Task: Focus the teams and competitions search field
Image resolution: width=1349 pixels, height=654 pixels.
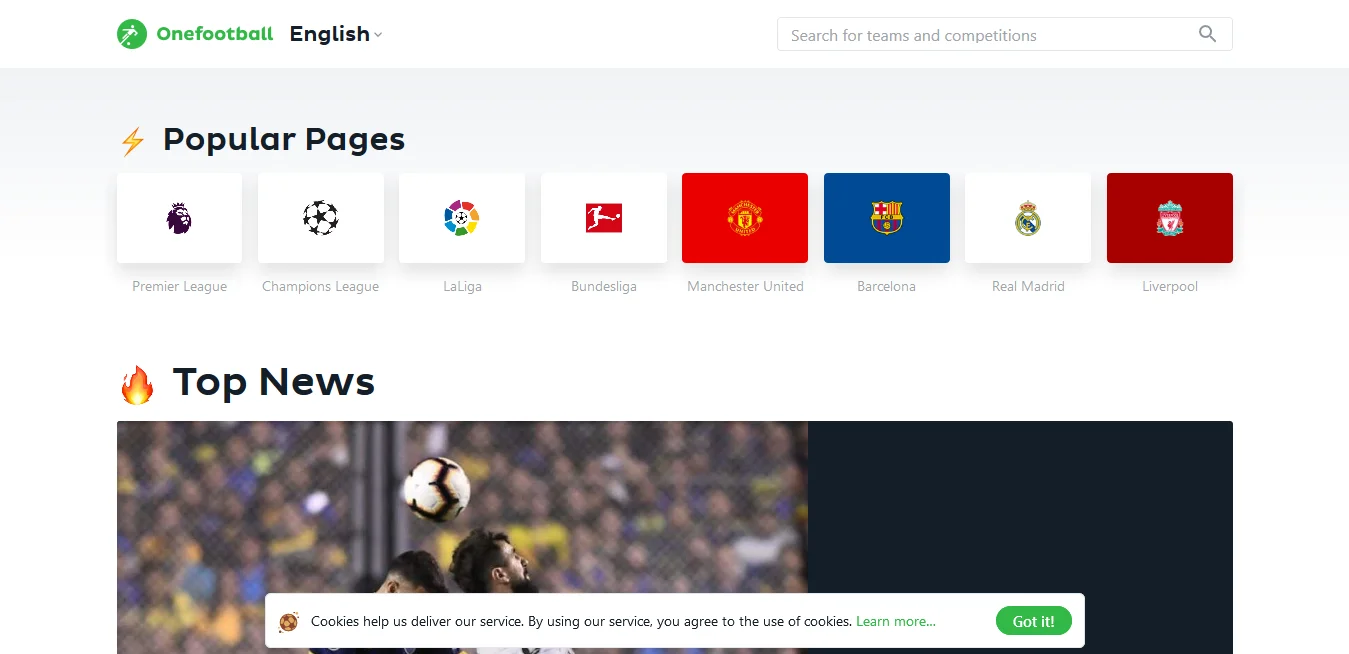Action: (x=1004, y=34)
